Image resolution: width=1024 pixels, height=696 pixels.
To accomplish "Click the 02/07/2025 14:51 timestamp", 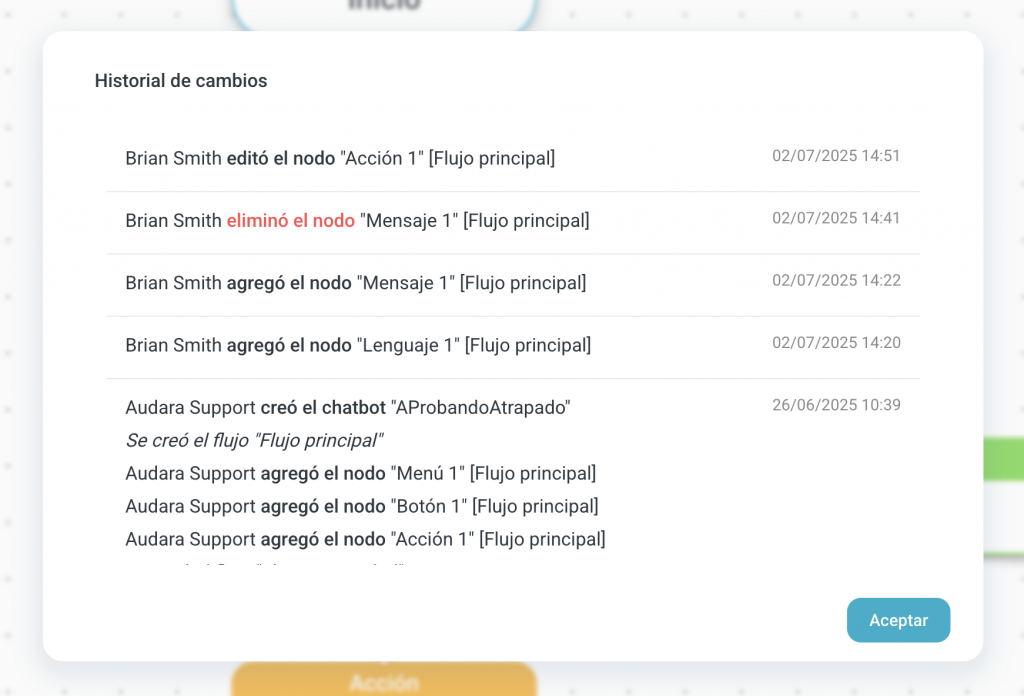I will coord(836,156).
